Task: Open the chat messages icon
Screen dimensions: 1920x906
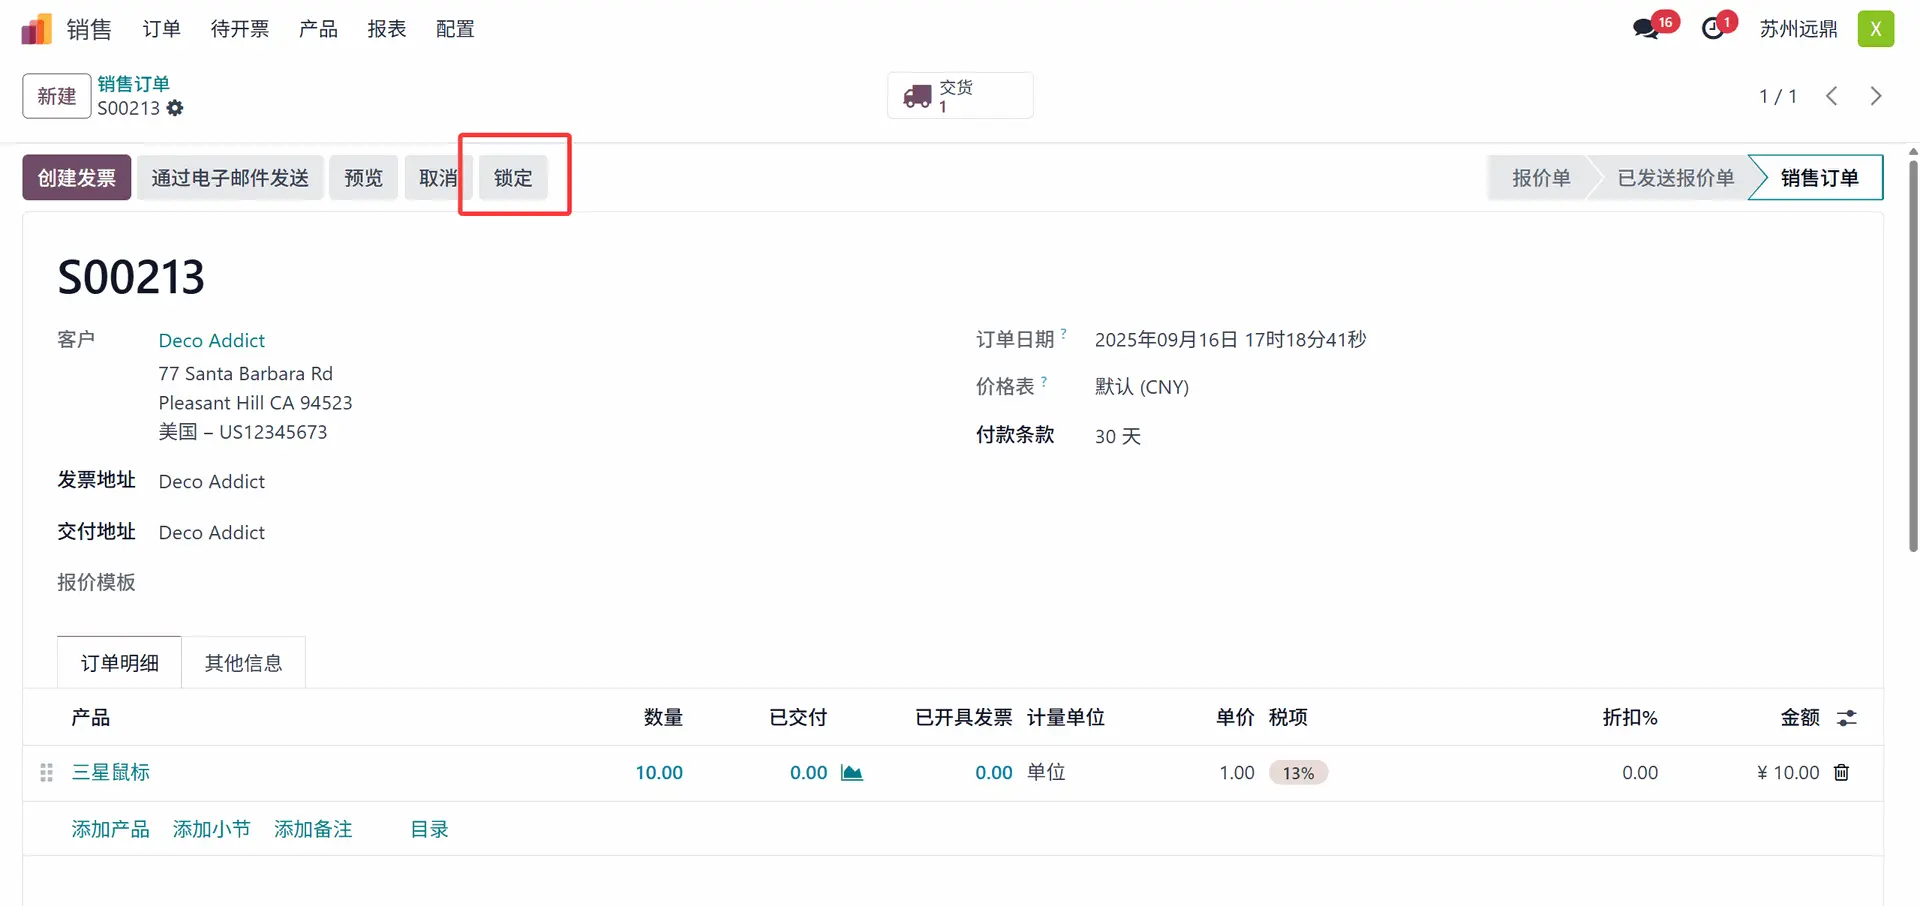Action: [x=1645, y=29]
